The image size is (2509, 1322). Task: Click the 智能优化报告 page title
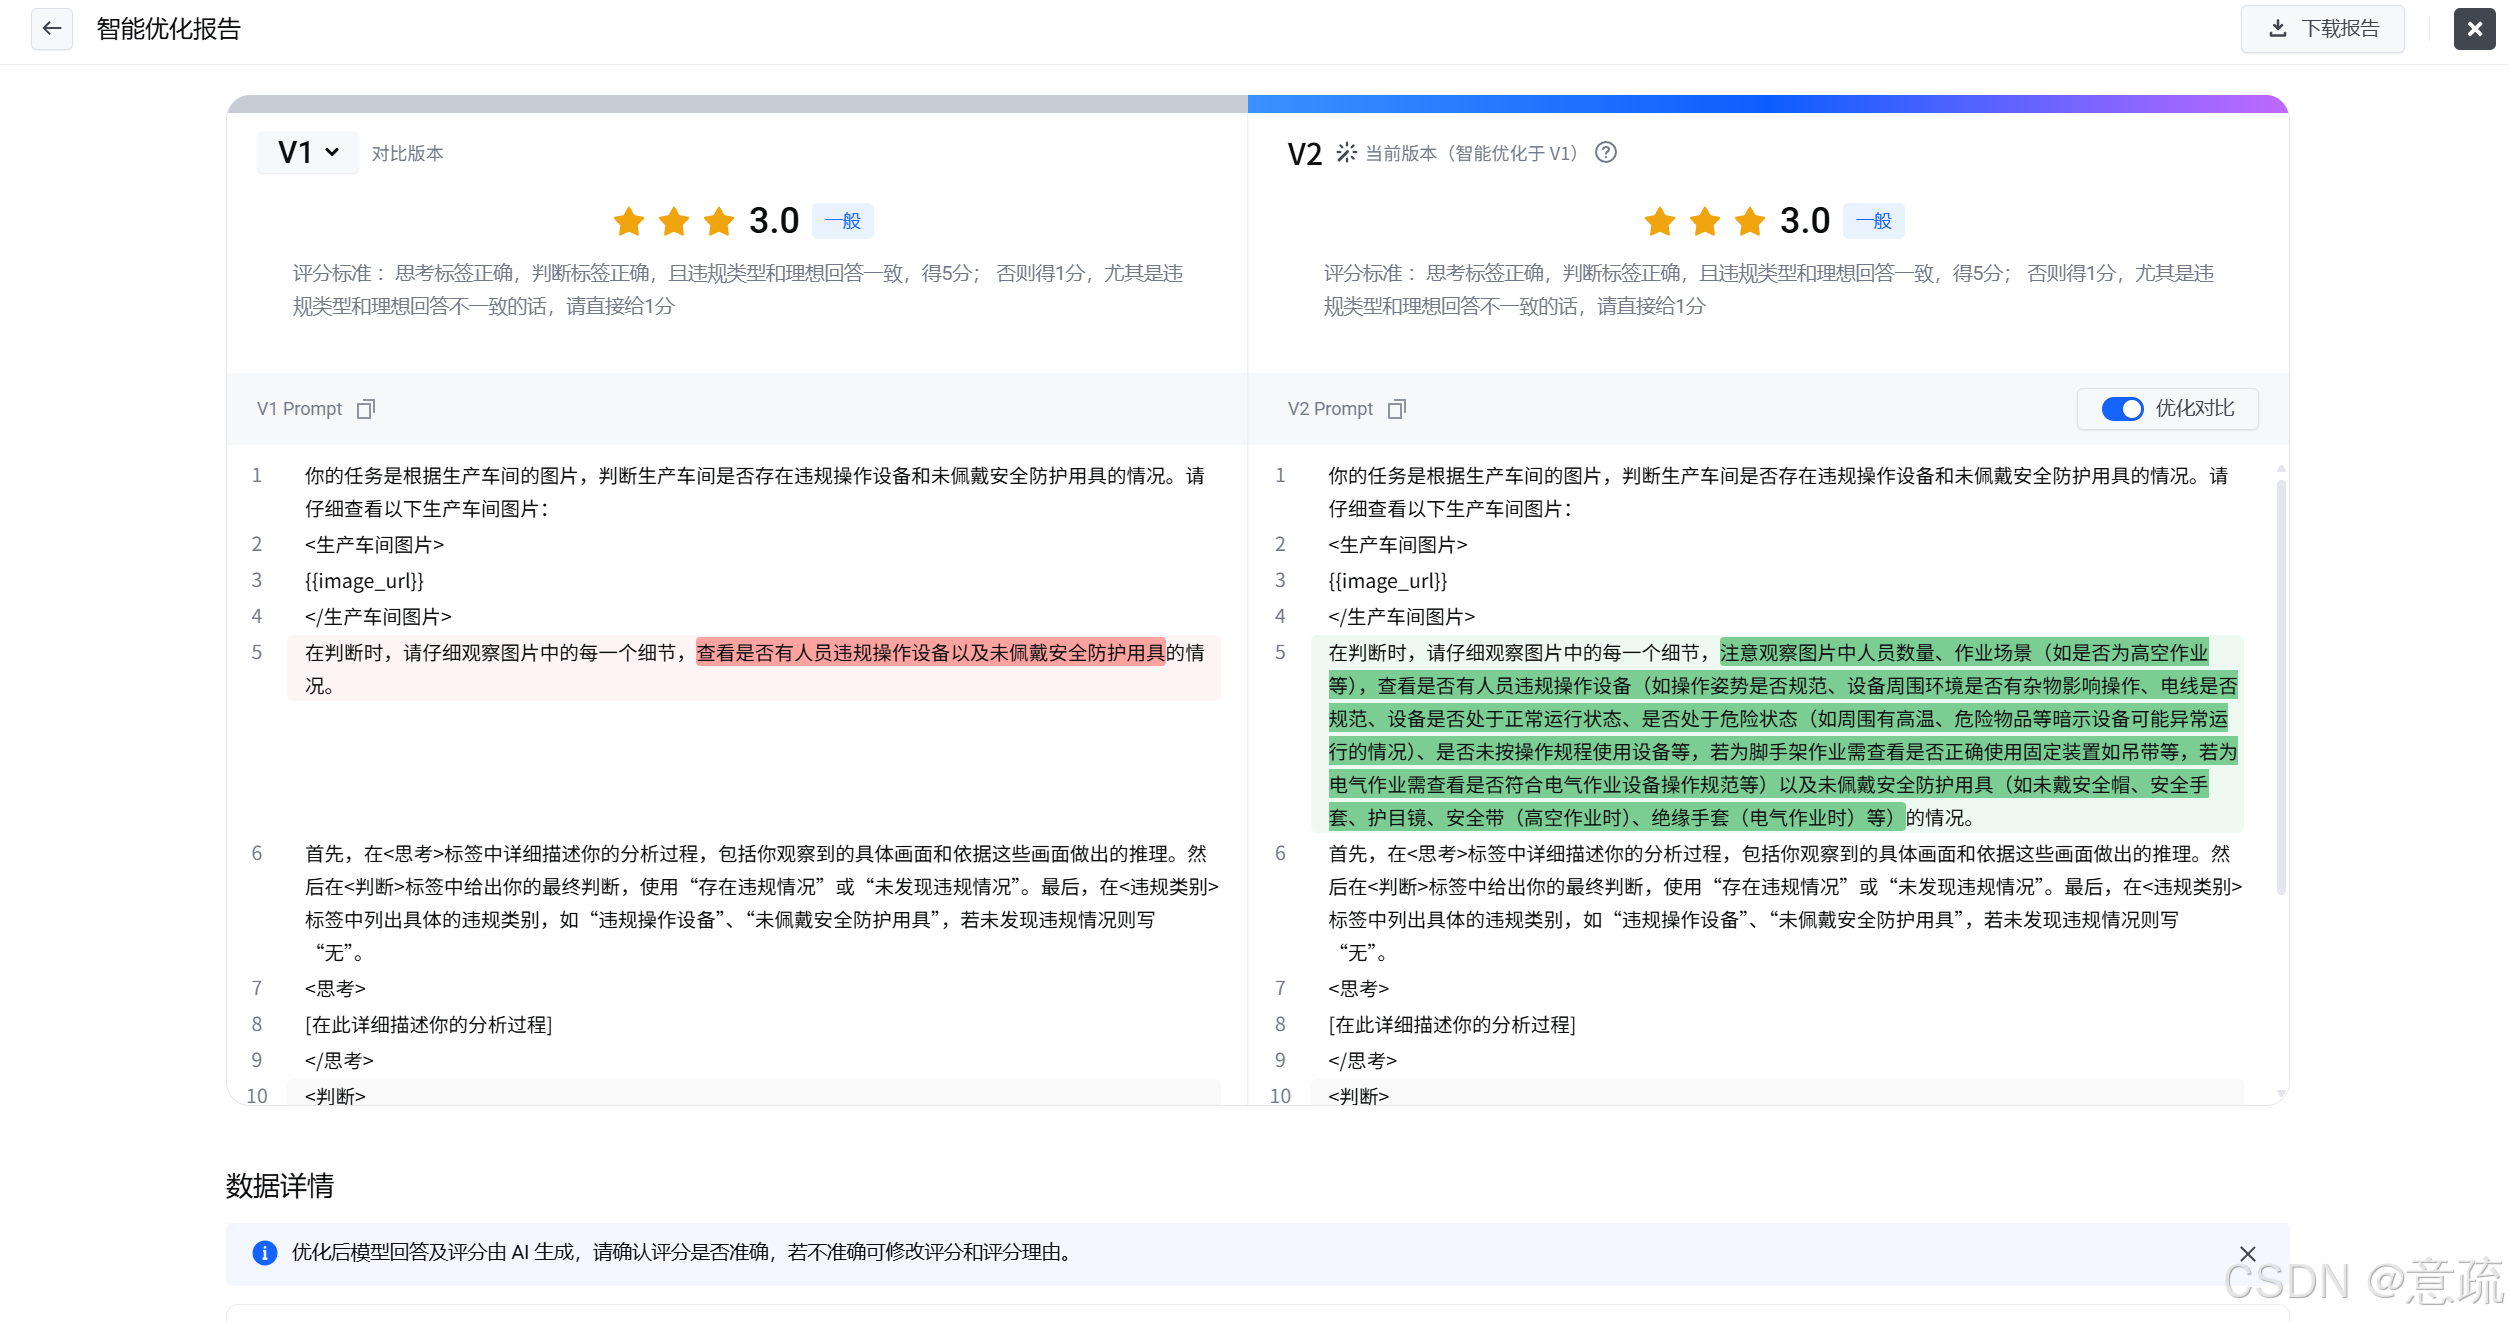tap(168, 28)
